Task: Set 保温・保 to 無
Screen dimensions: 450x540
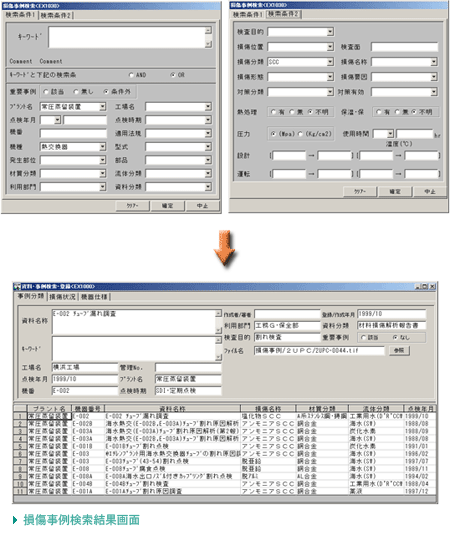Action: [x=397, y=112]
